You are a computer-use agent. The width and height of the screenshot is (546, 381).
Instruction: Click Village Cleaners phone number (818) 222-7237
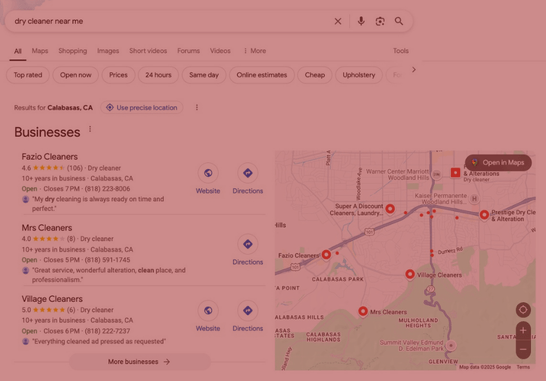107,331
